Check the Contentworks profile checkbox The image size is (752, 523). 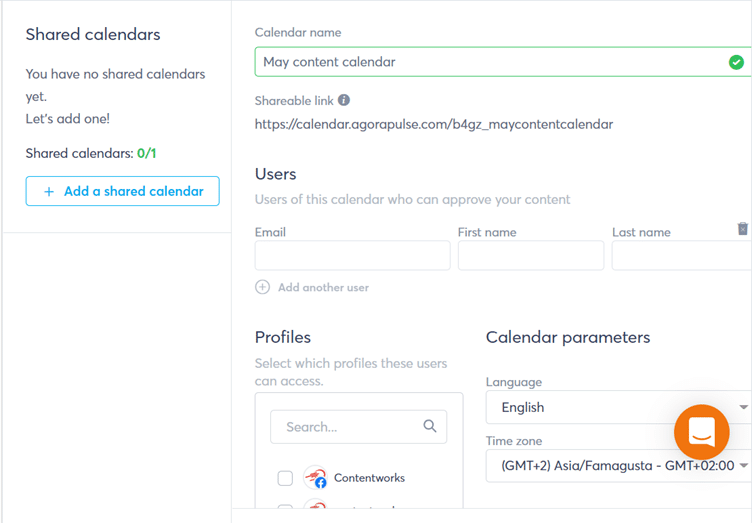click(285, 478)
